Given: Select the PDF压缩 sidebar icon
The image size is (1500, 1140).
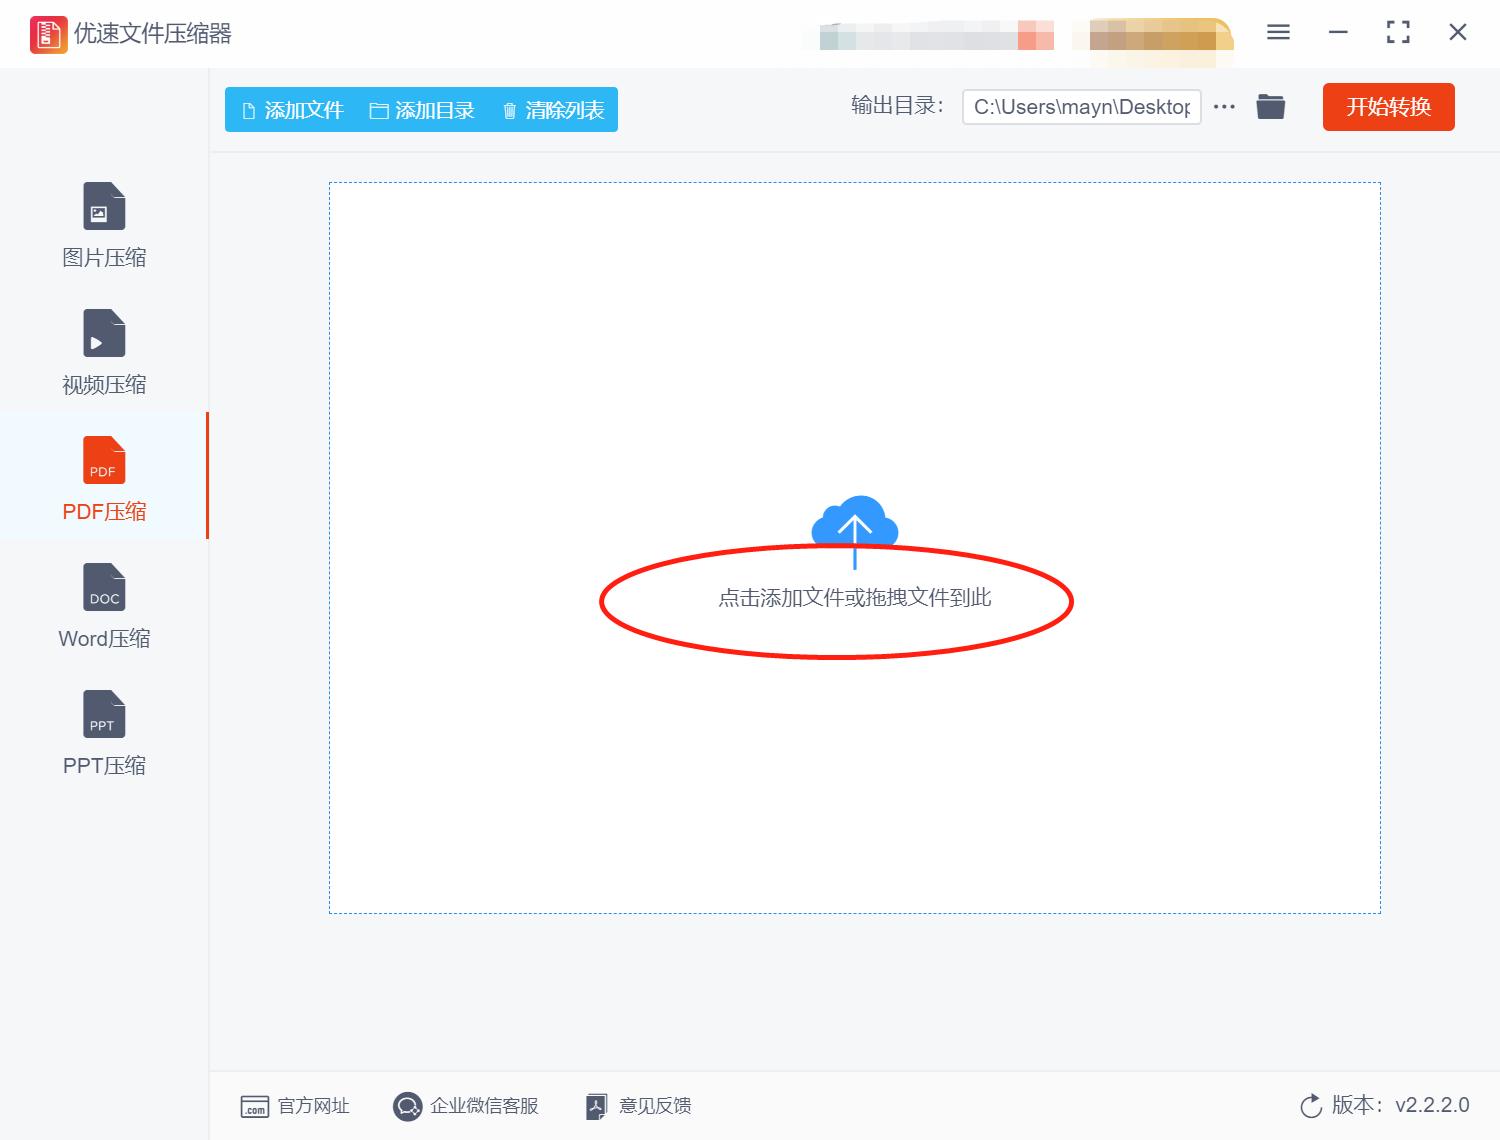Looking at the screenshot, I should pos(103,478).
